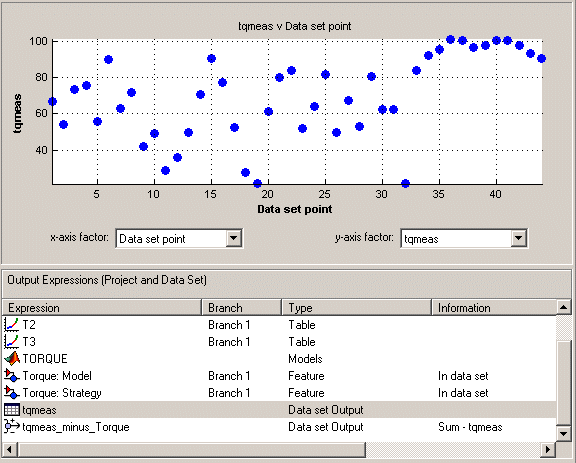Click the tqmeas data set icon
The height and width of the screenshot is (463, 576).
(11, 410)
